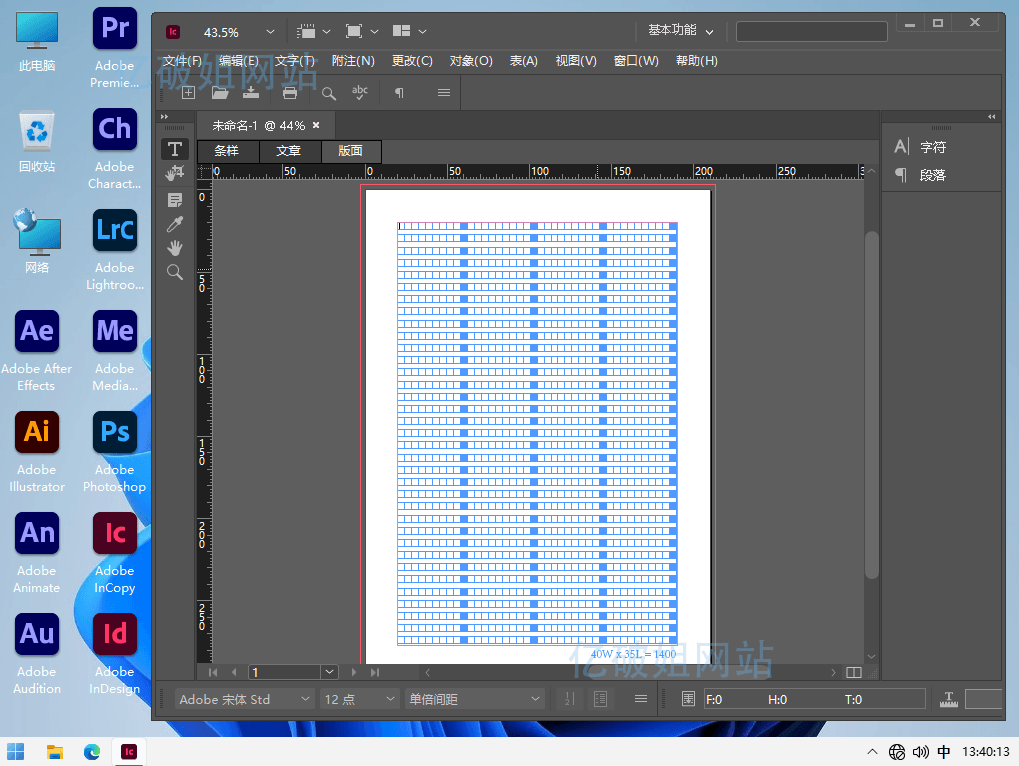Run spell check with abc icon
Image resolution: width=1019 pixels, height=766 pixels.
[x=360, y=93]
